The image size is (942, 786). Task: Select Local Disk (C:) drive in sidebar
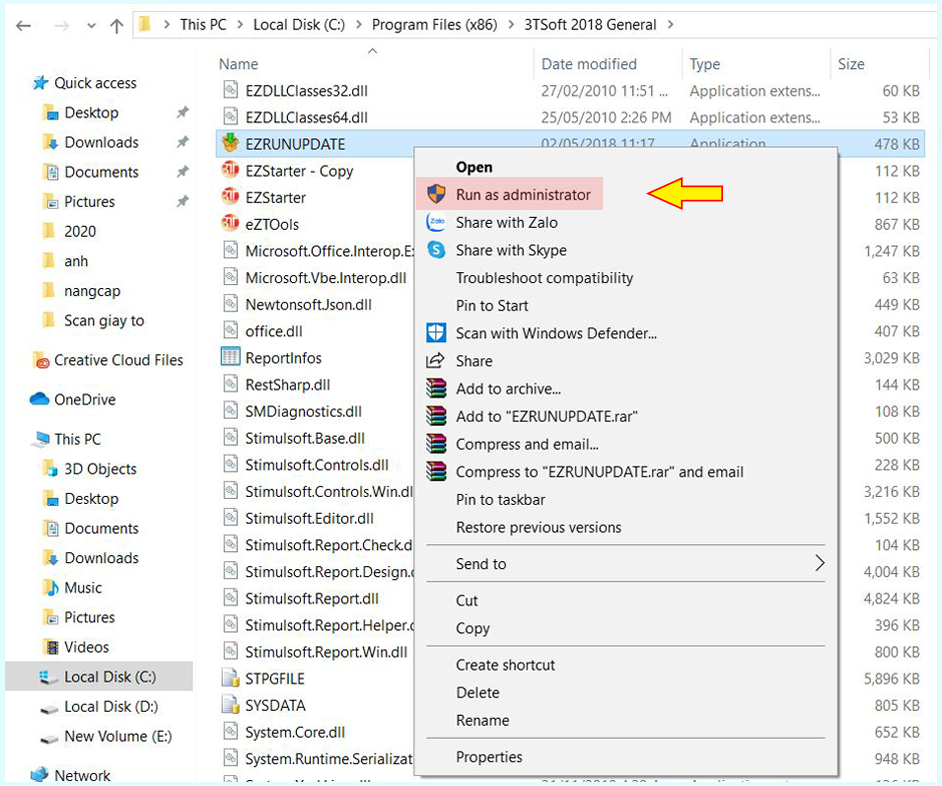(x=110, y=677)
